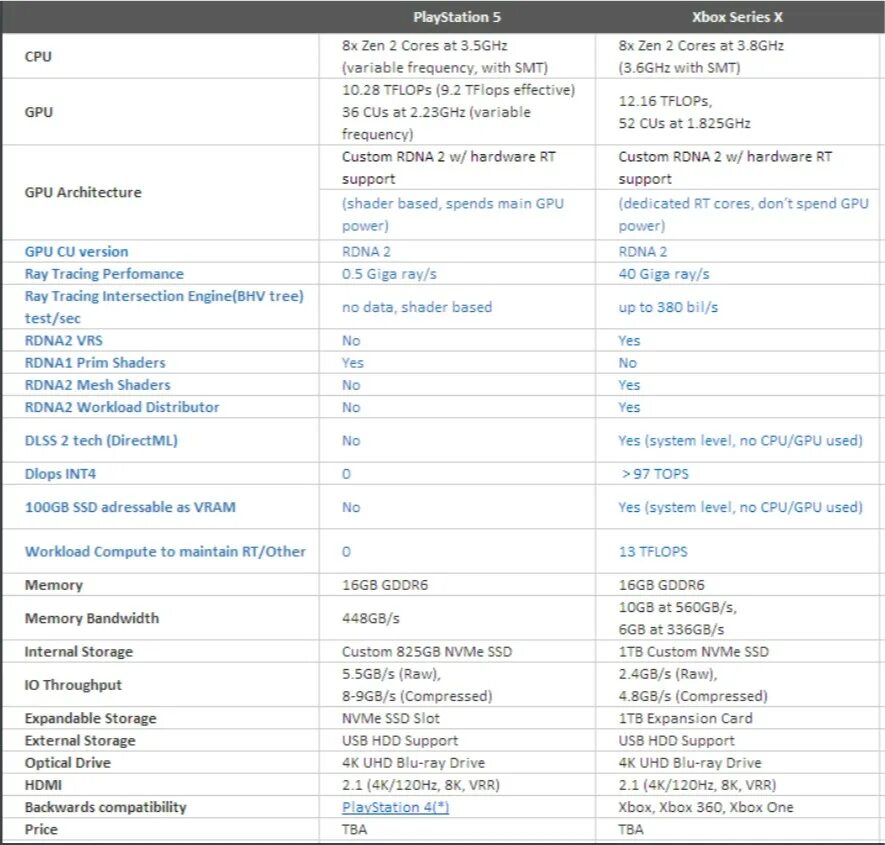Click the RDNA1 Prim Shaders label

[95, 362]
